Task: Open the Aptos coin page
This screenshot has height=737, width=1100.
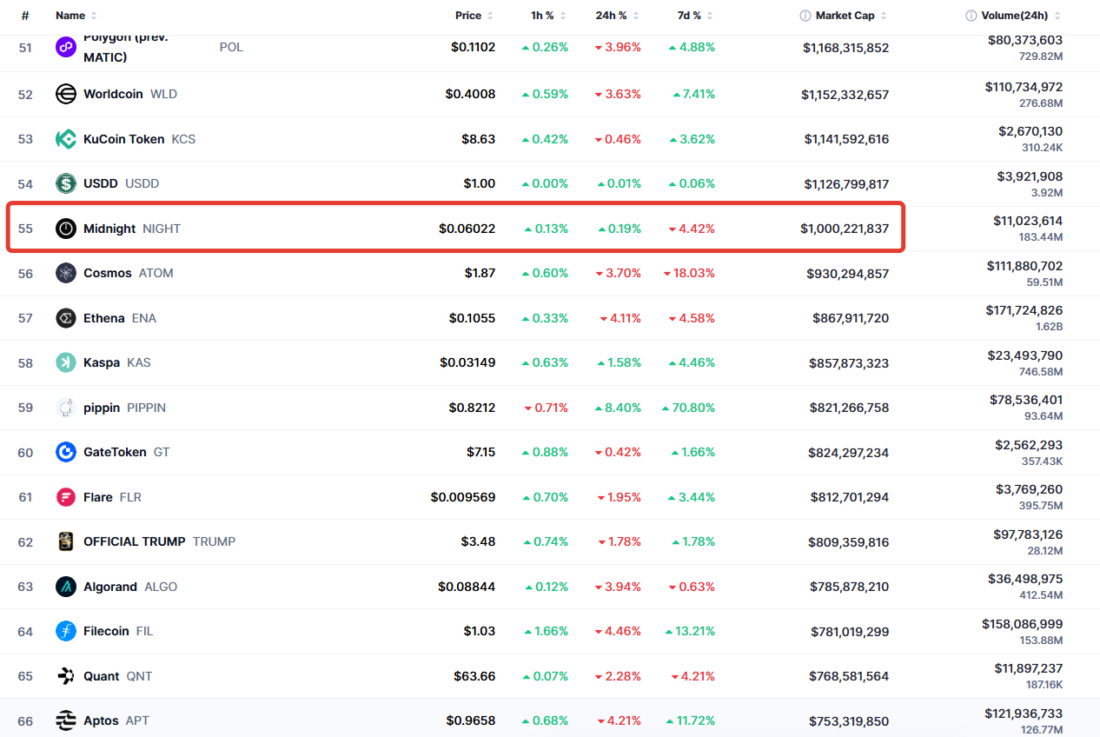Action: point(101,720)
